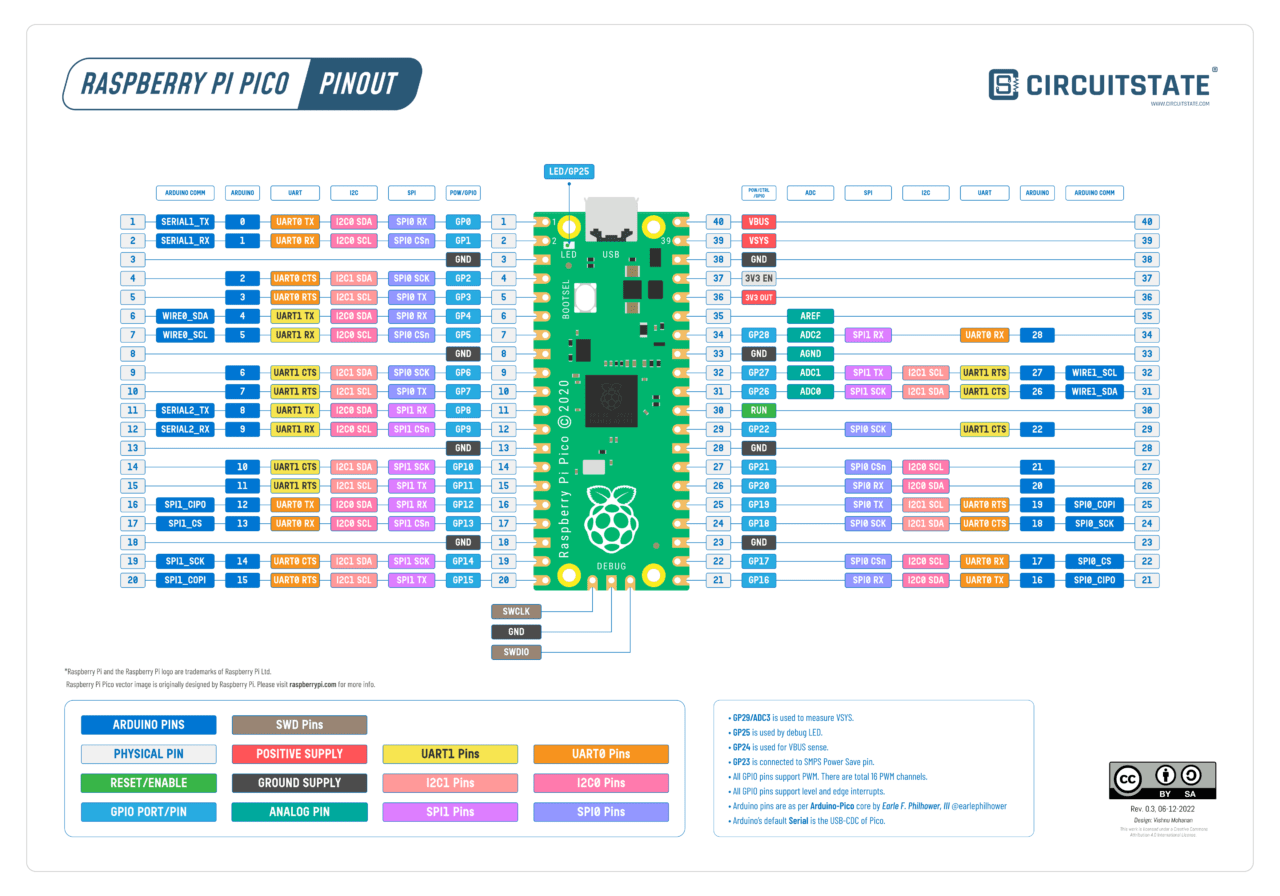Select the WIRE1_SCL label
The width and height of the screenshot is (1280, 896).
1095,372
